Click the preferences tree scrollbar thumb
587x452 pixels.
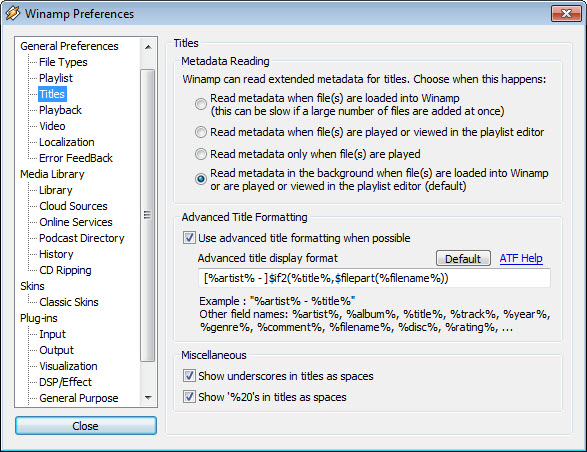coord(147,215)
